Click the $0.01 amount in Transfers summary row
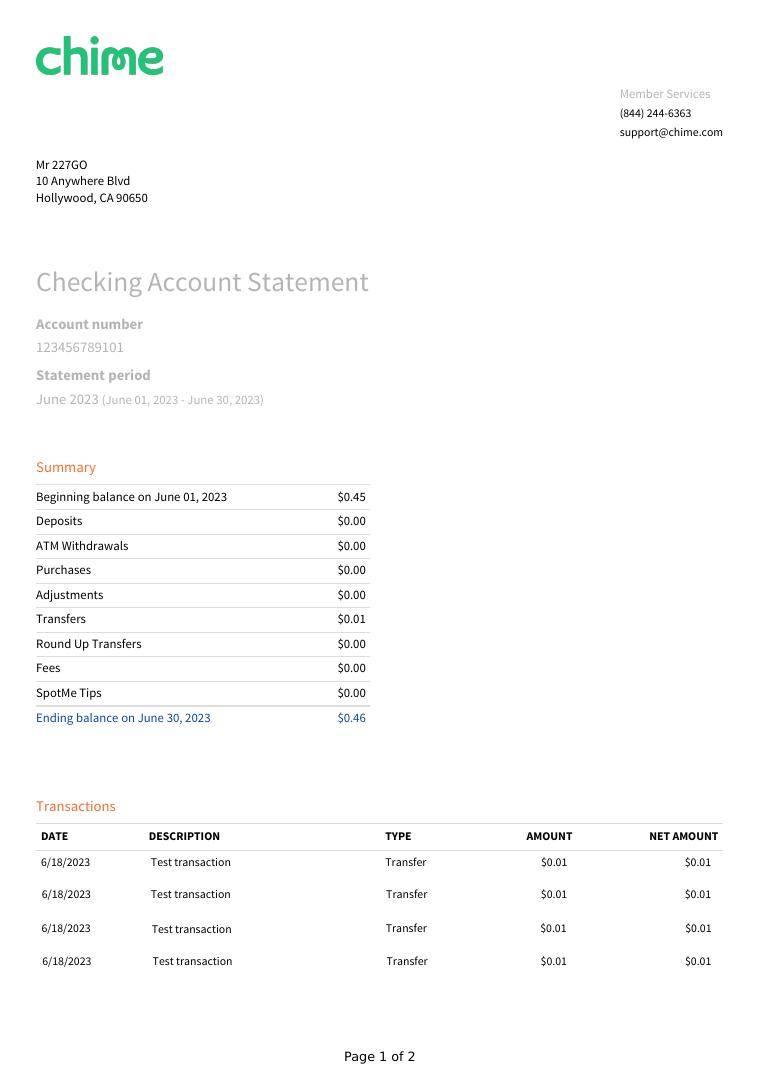Viewport: 760px width, 1076px height. (x=351, y=619)
